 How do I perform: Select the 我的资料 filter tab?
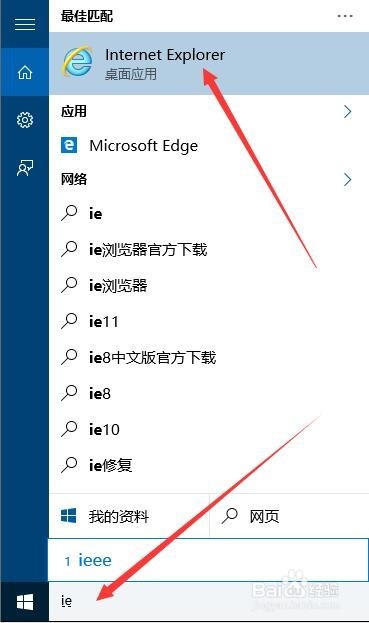point(129,516)
